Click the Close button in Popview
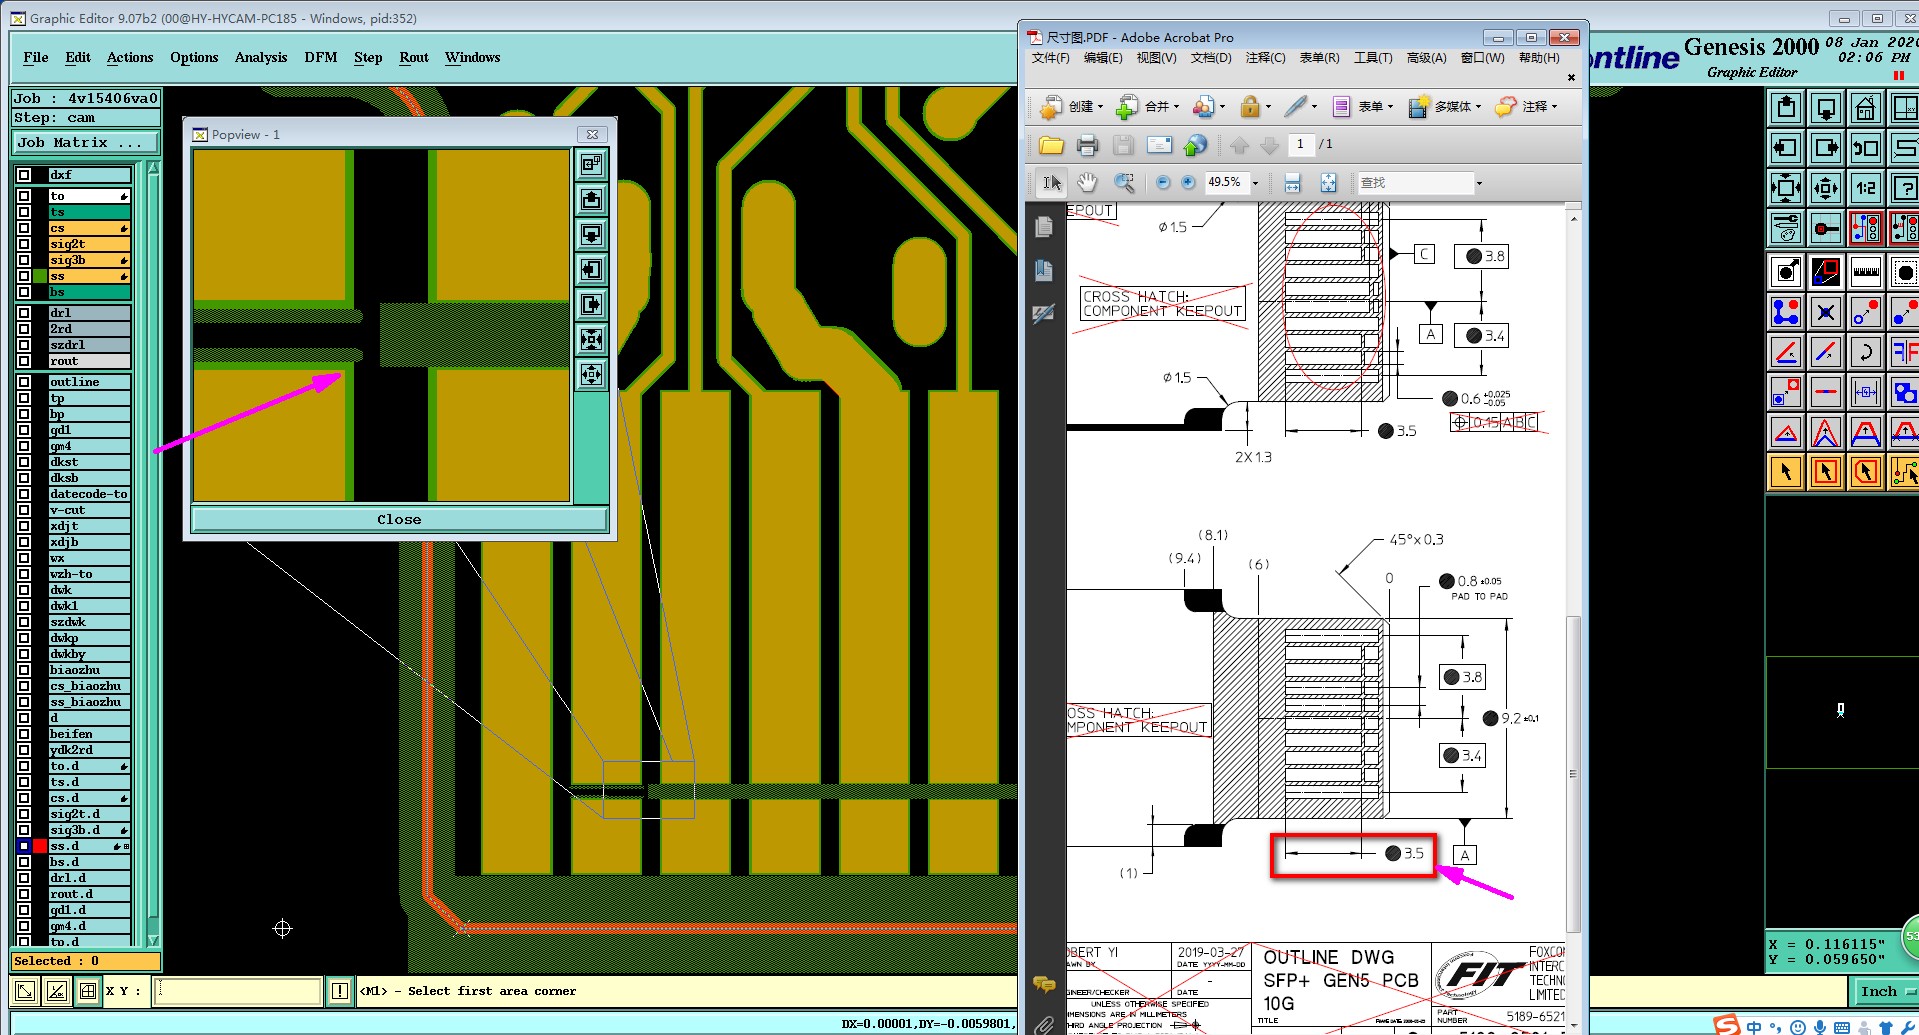 coord(399,519)
